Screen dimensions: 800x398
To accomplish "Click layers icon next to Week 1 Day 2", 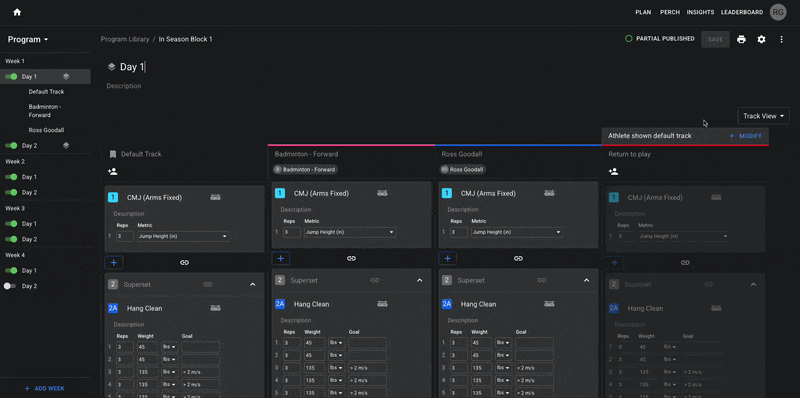I will 66,145.
